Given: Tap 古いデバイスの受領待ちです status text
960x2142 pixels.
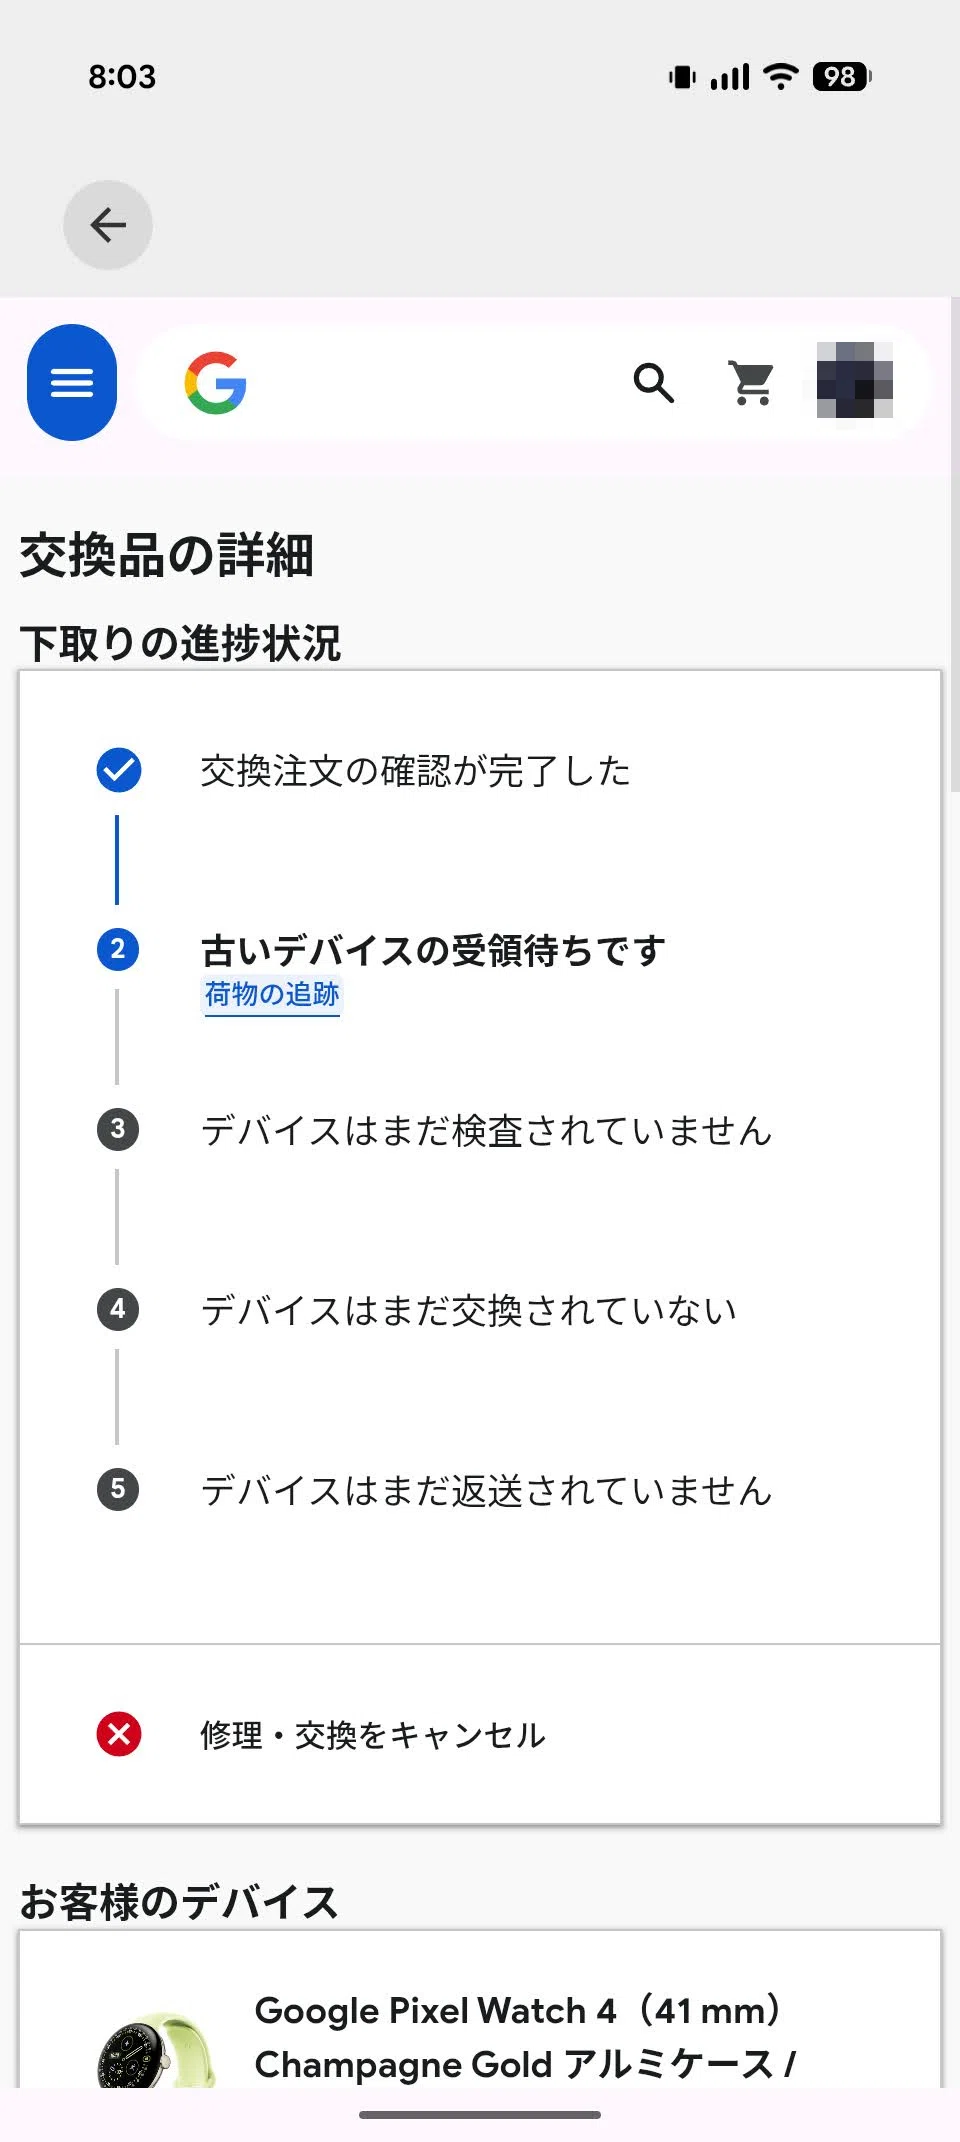Looking at the screenshot, I should point(433,950).
